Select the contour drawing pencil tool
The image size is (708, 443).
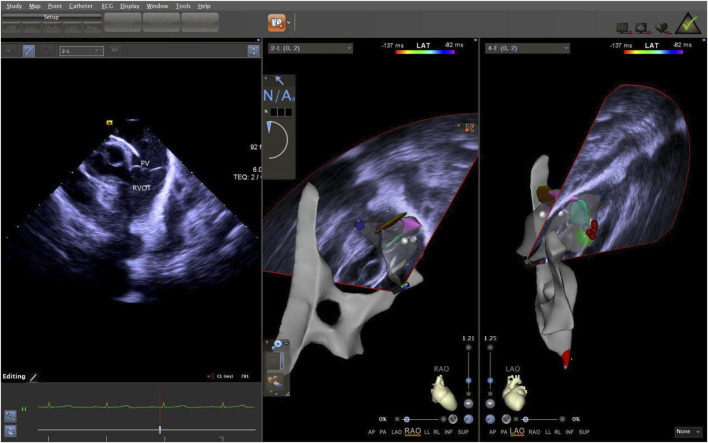[28, 51]
